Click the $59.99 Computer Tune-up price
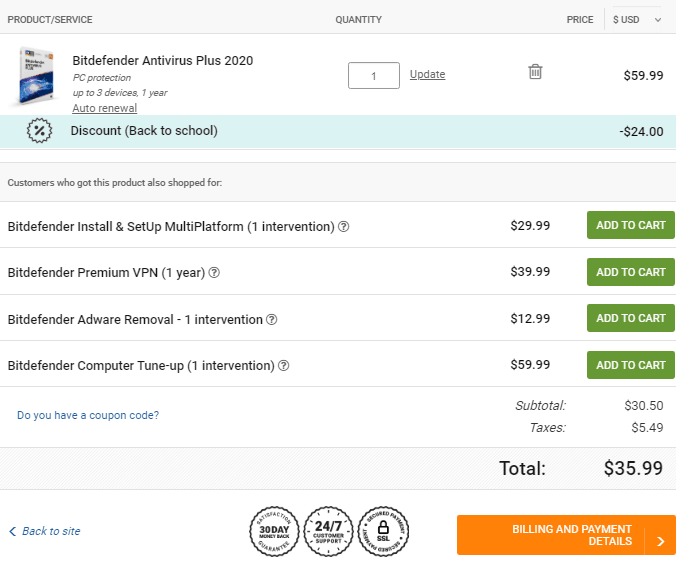The width and height of the screenshot is (683, 567). coord(530,364)
